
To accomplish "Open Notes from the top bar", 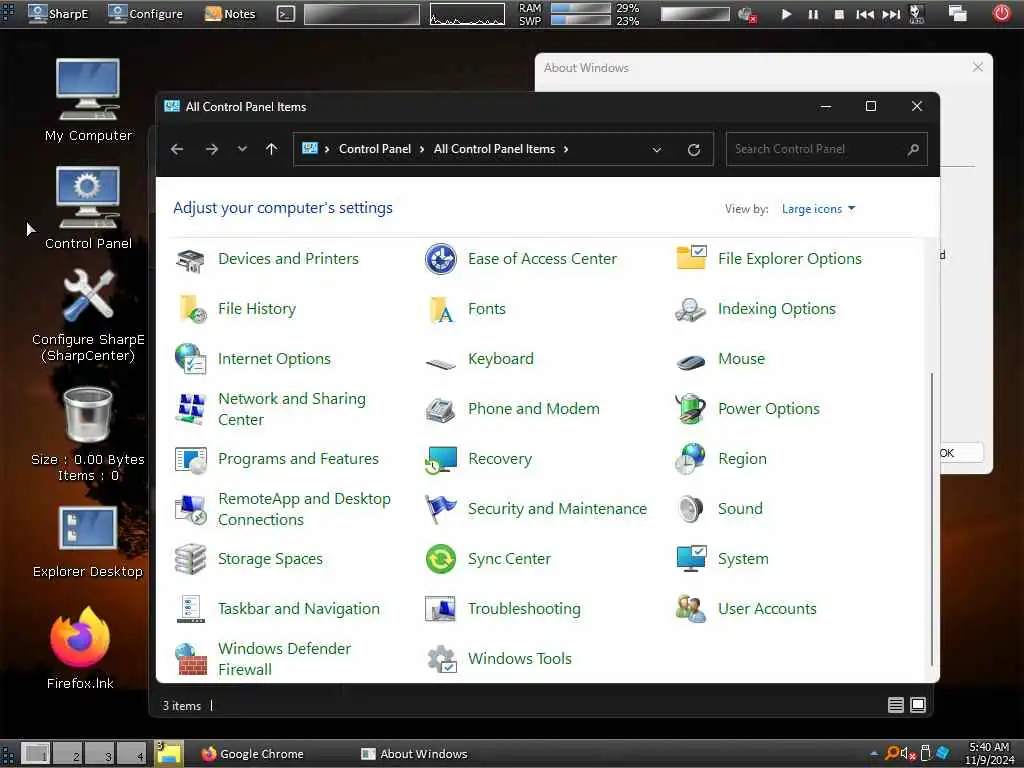I will point(230,14).
